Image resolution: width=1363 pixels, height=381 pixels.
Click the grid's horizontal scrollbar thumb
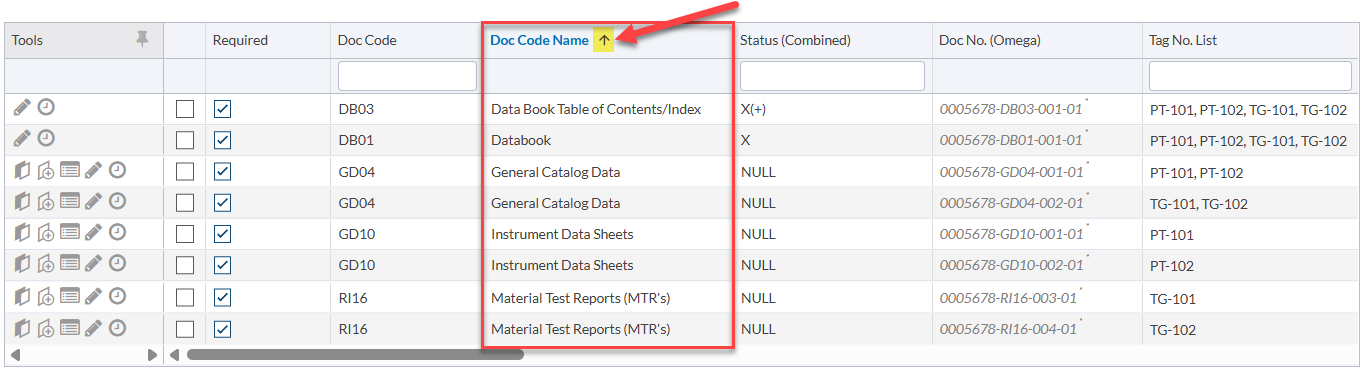(x=355, y=354)
